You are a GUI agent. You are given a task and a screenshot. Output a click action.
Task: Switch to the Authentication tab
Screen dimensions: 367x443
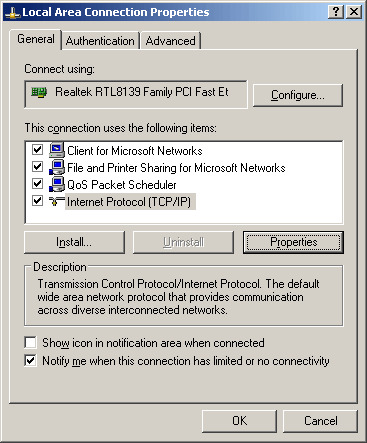click(100, 41)
